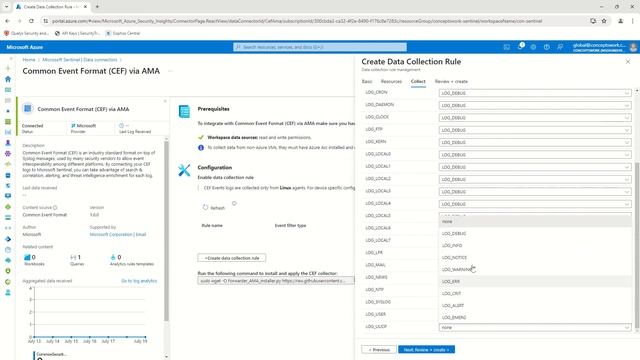This screenshot has height=360, width=640.
Task: Open a new browser tab with the plus icon
Action: point(97,7)
